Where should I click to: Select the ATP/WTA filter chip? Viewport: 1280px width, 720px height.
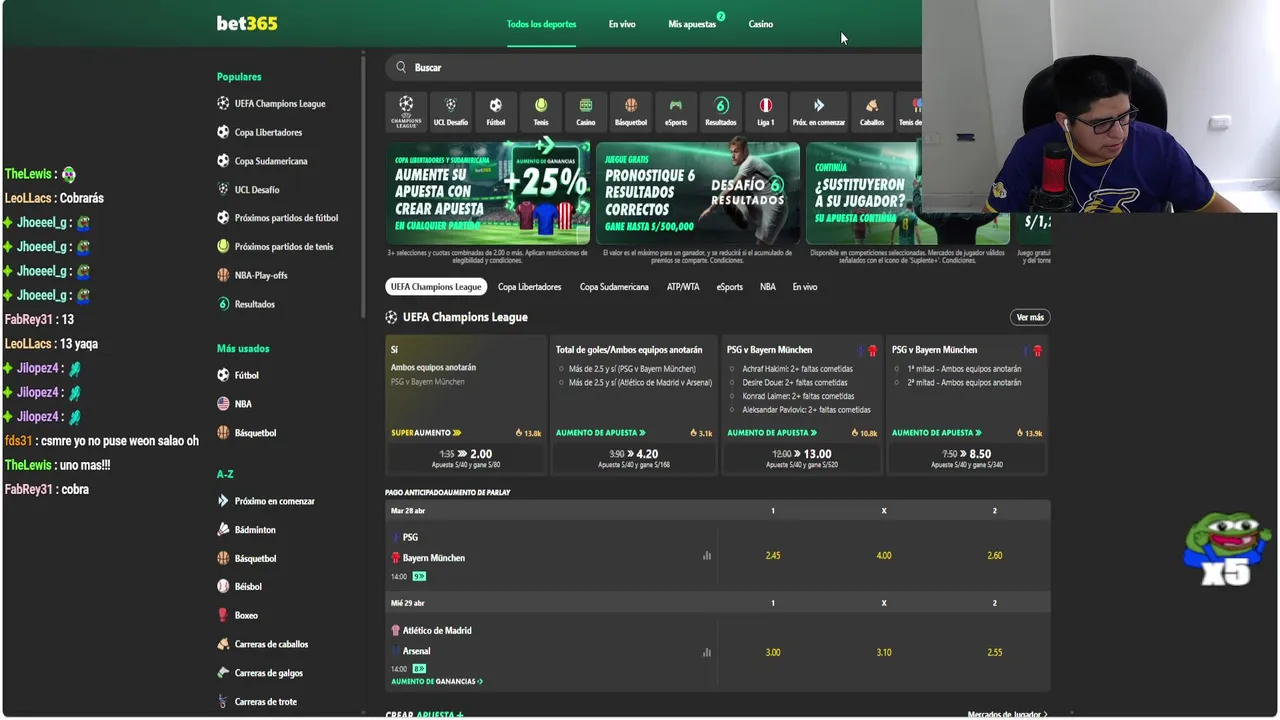(683, 287)
